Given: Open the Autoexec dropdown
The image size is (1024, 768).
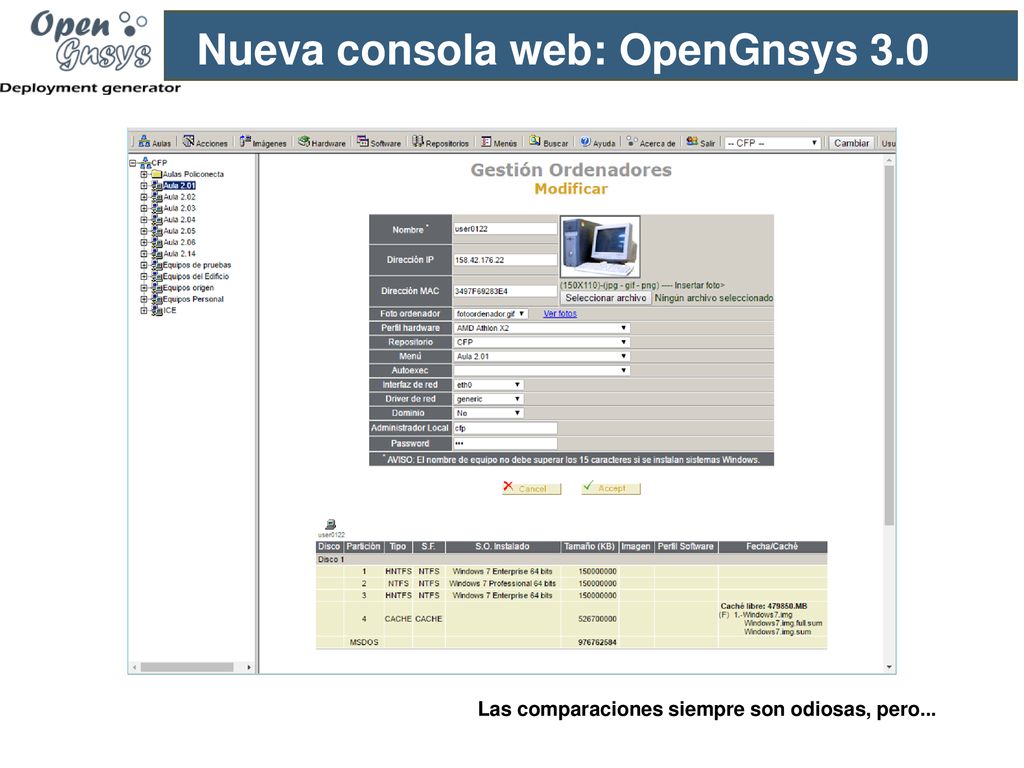Looking at the screenshot, I should pos(542,370).
